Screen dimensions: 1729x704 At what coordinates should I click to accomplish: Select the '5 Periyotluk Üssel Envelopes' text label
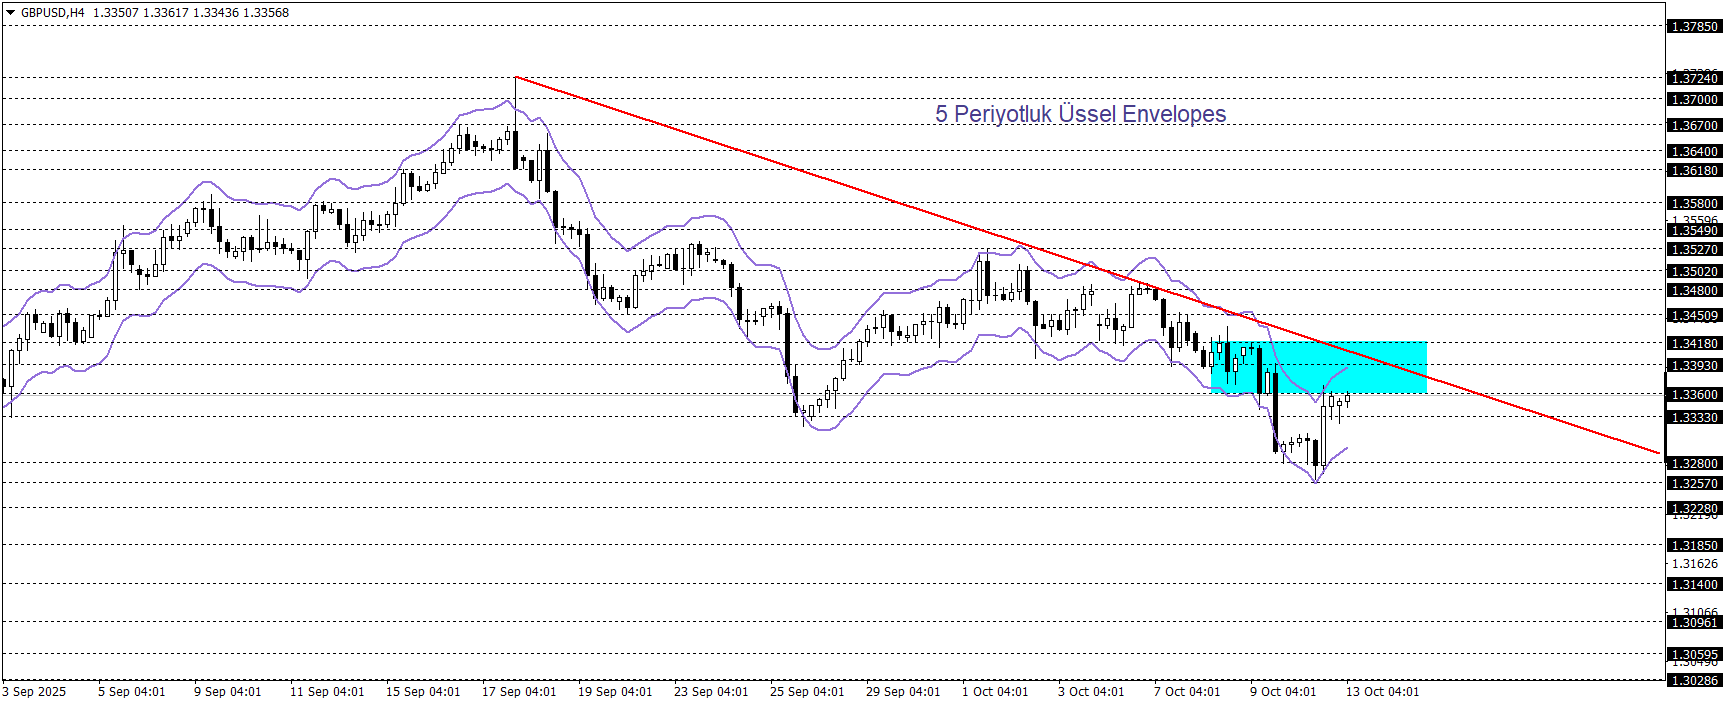pos(1080,114)
